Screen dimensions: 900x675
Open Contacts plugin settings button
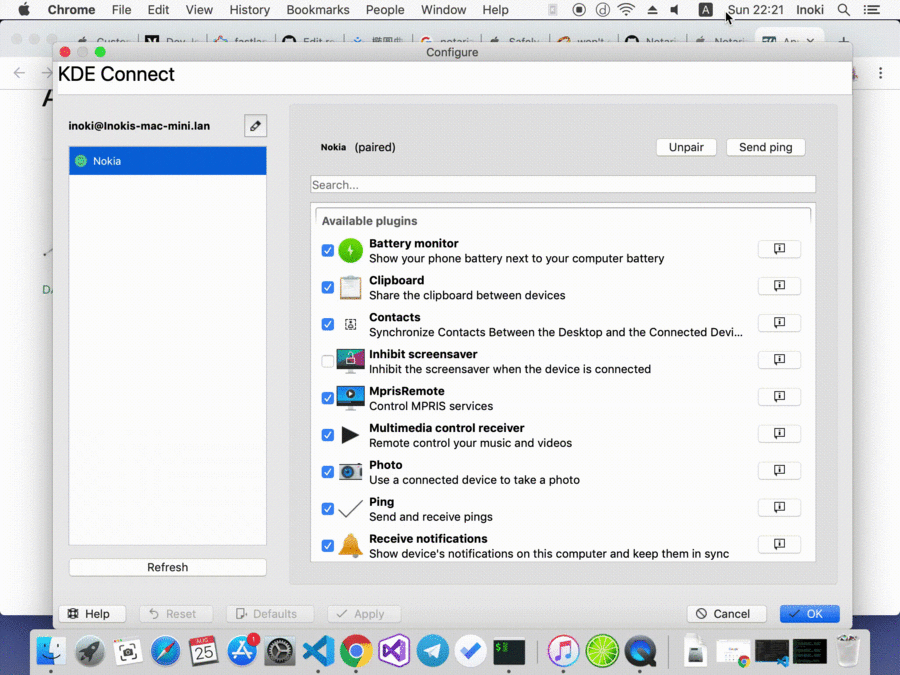779,323
